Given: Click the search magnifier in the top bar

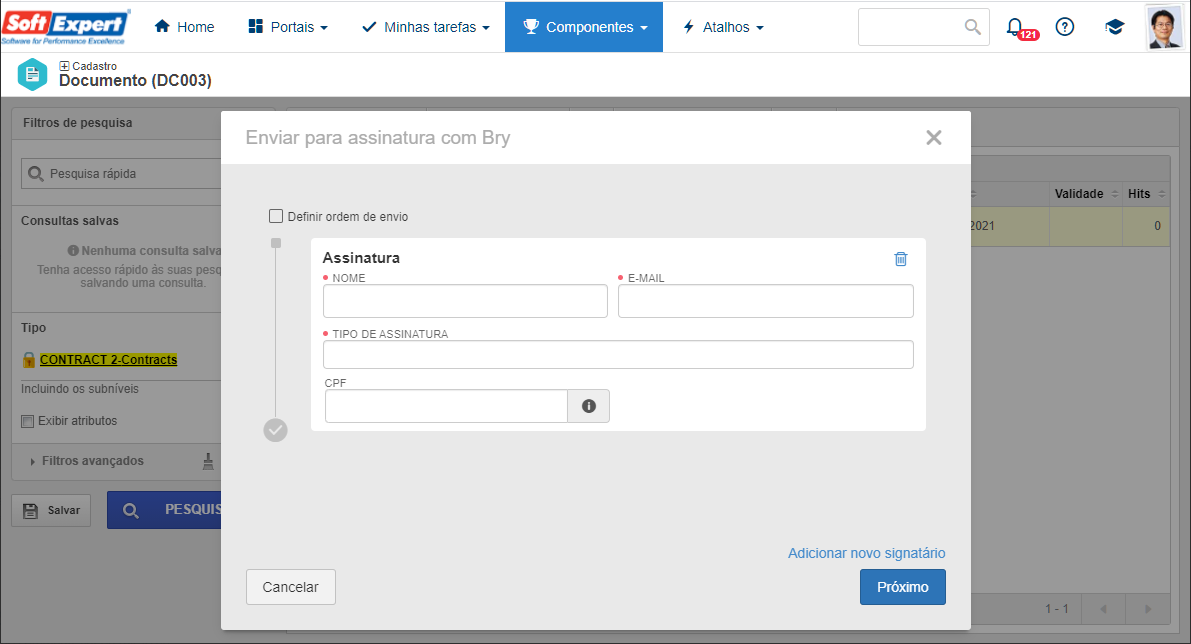Looking at the screenshot, I should click(x=972, y=27).
